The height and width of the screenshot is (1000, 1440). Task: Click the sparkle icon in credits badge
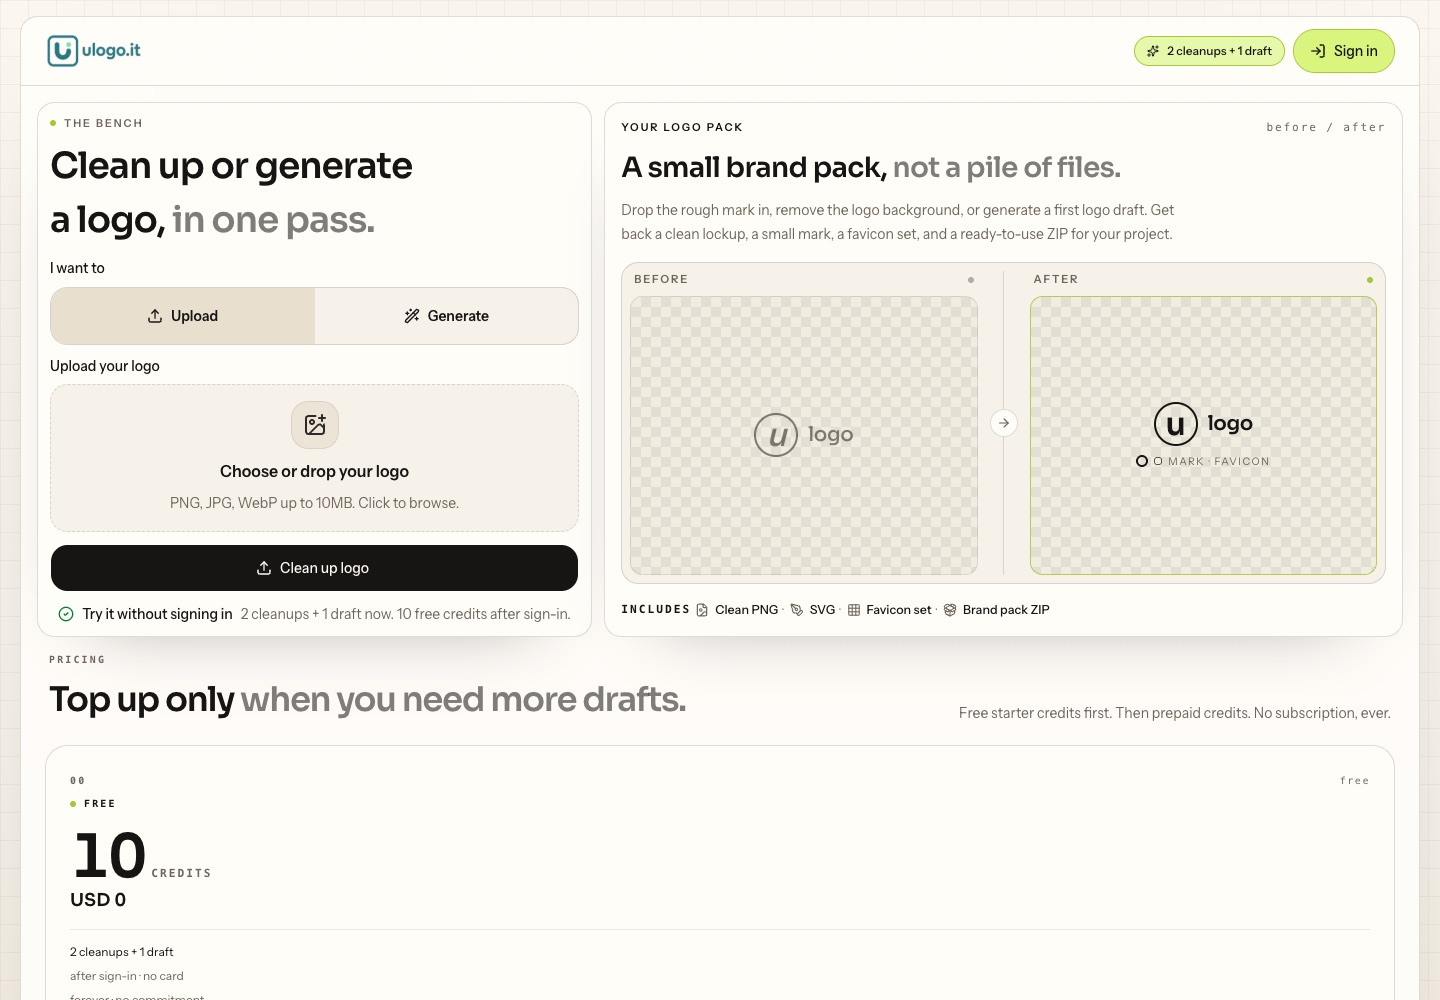coord(1153,51)
